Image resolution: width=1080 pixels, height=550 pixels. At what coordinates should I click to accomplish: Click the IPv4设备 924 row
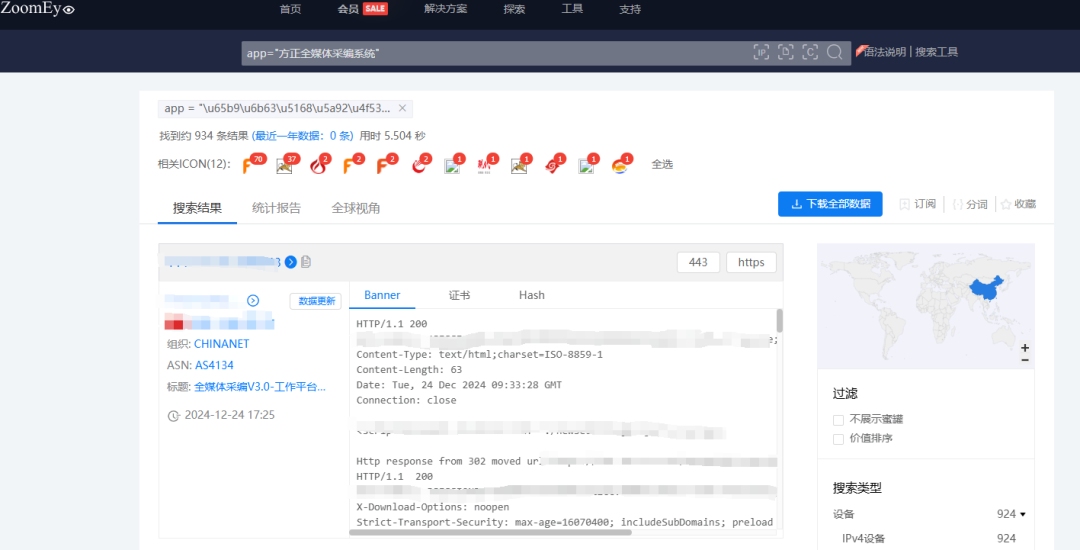[x=928, y=538]
